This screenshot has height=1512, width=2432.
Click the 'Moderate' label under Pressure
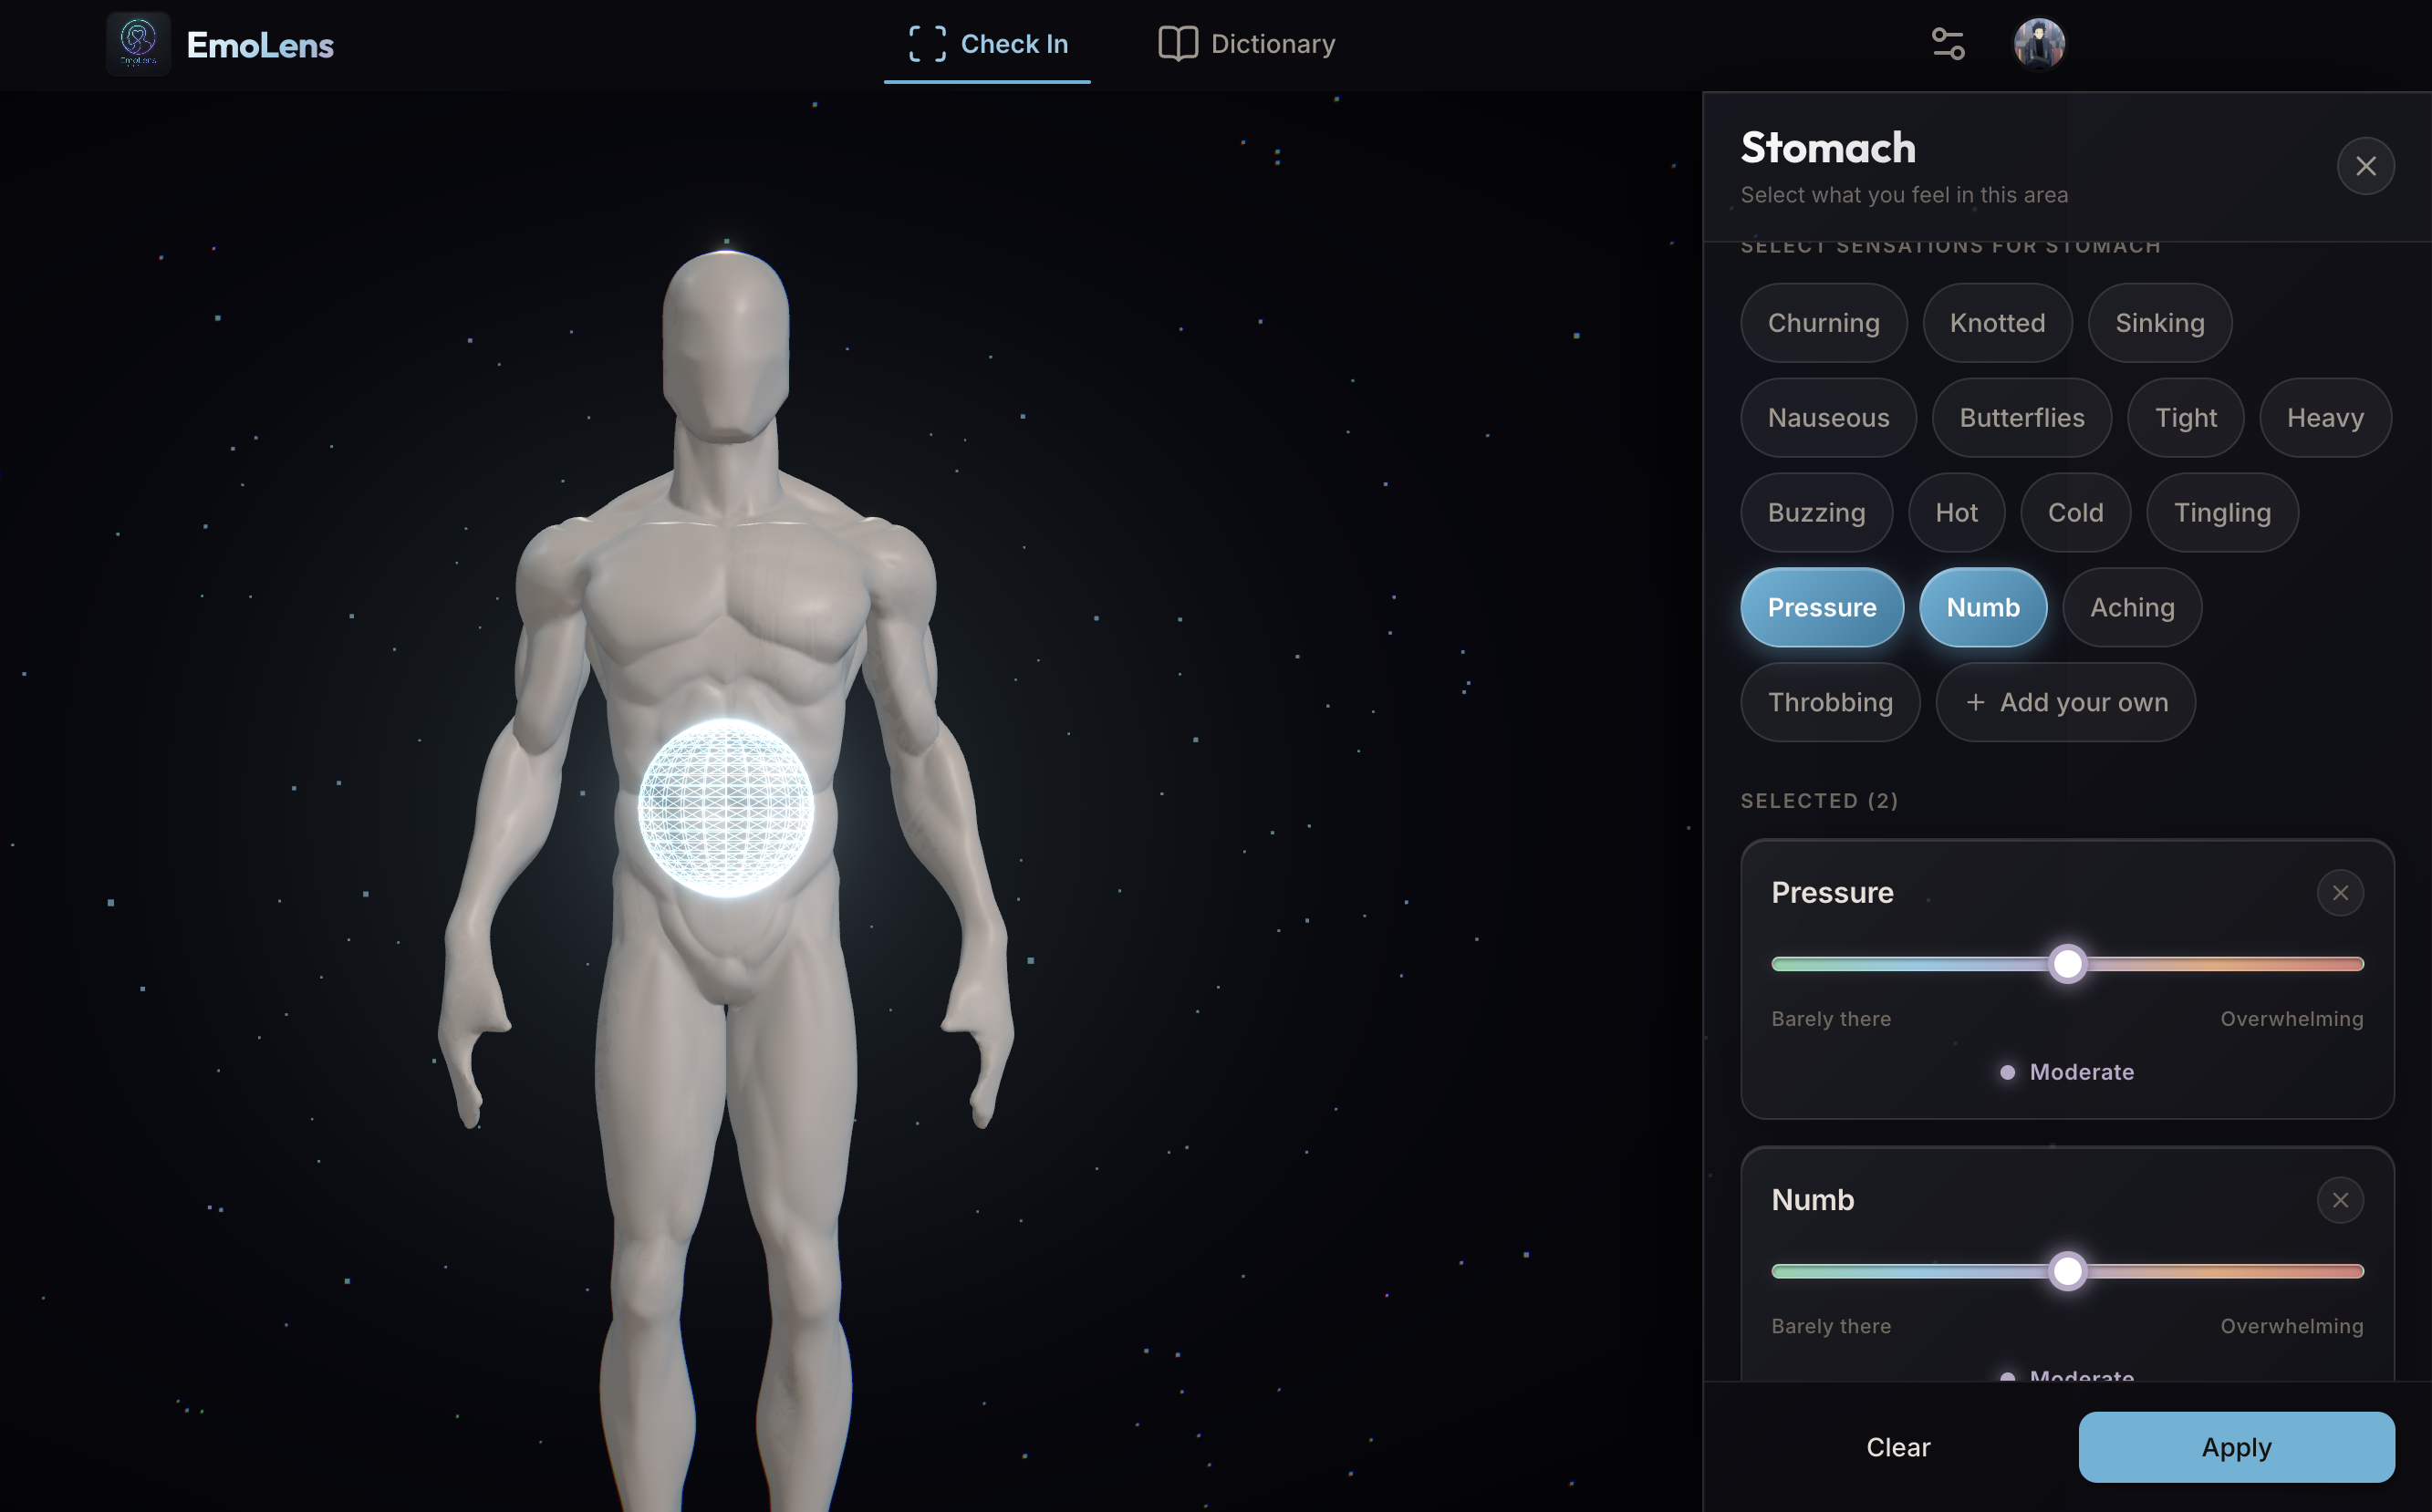(2081, 1072)
